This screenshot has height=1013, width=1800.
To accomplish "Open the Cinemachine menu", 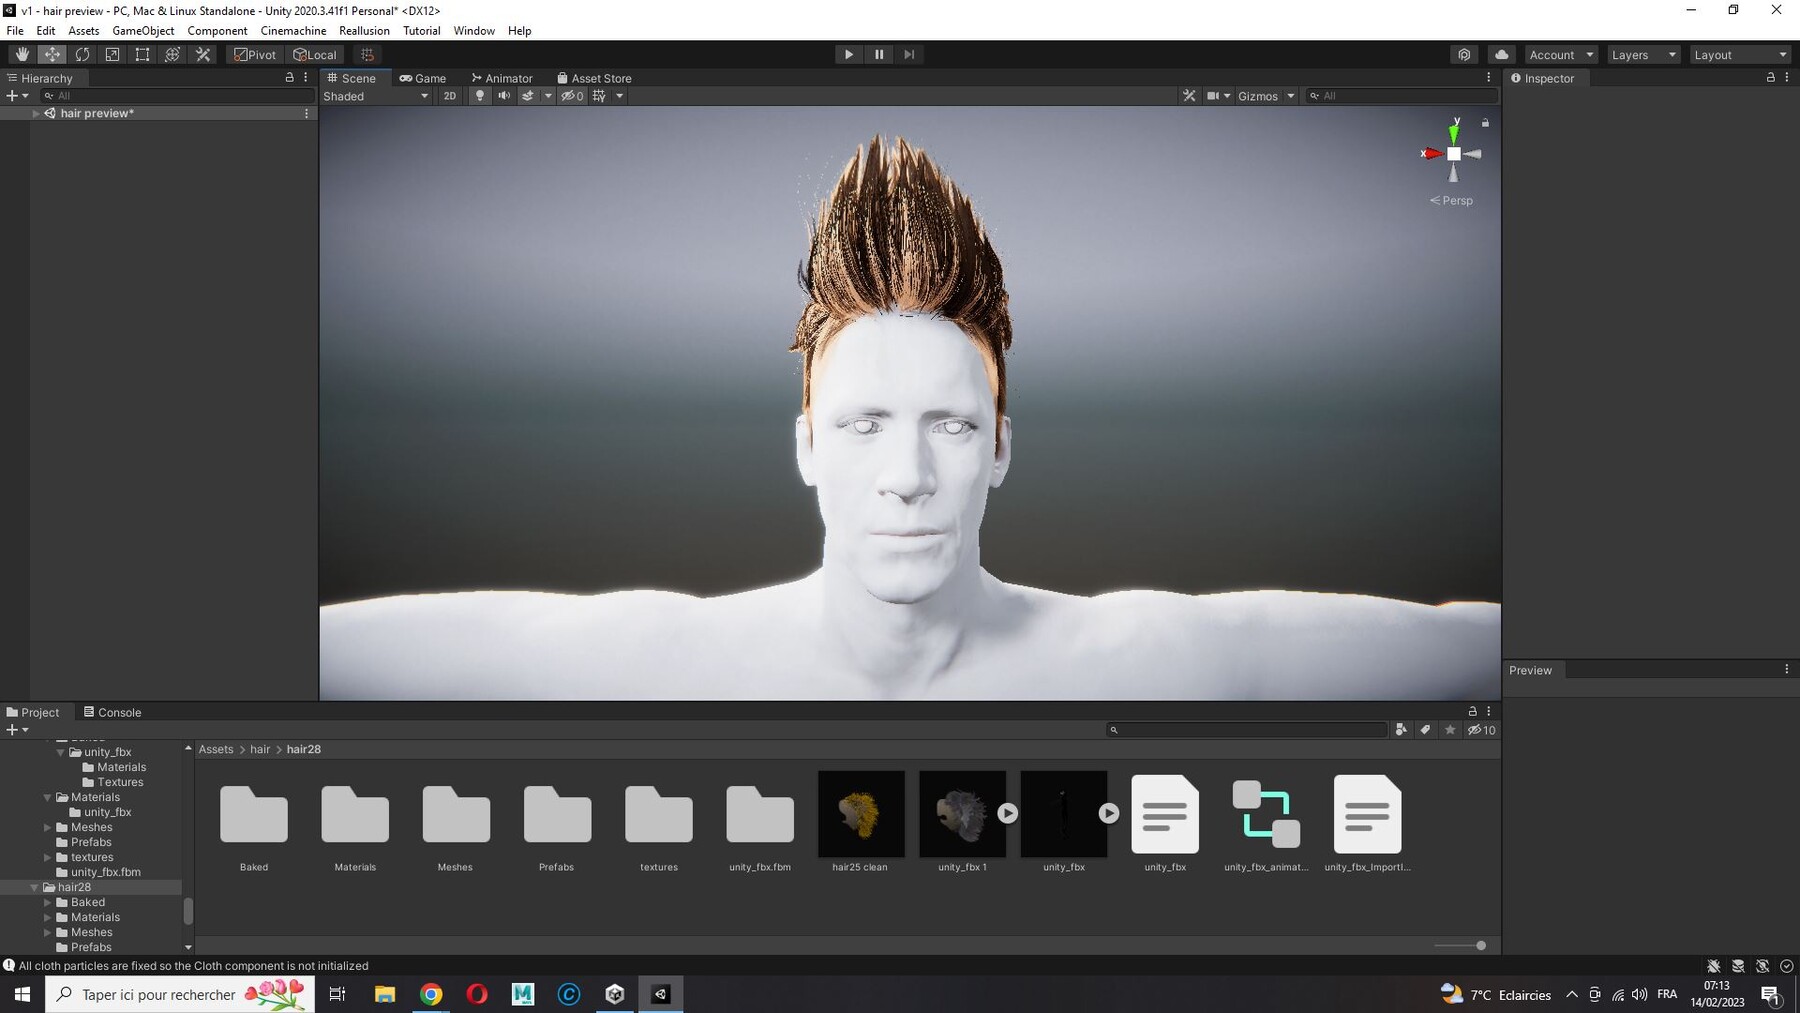I will tap(293, 31).
